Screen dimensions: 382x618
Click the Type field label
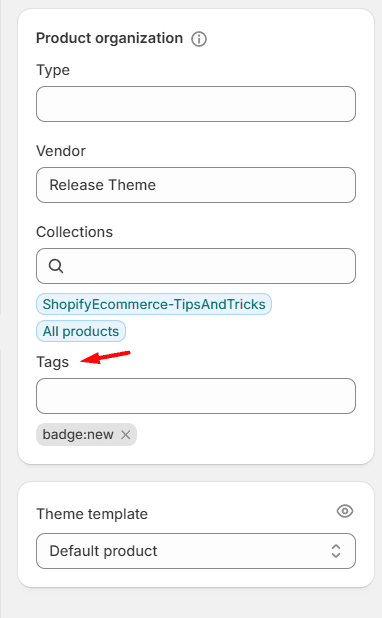(x=53, y=70)
